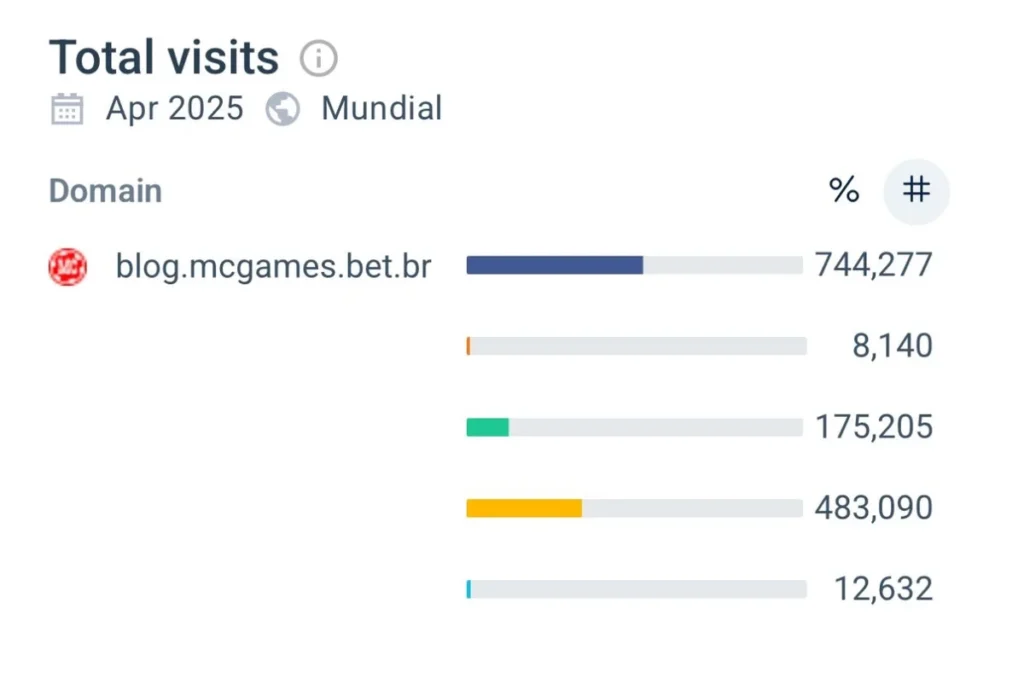The width and height of the screenshot is (1024, 678).
Task: Click the red mcgames favicon icon
Action: [x=68, y=267]
